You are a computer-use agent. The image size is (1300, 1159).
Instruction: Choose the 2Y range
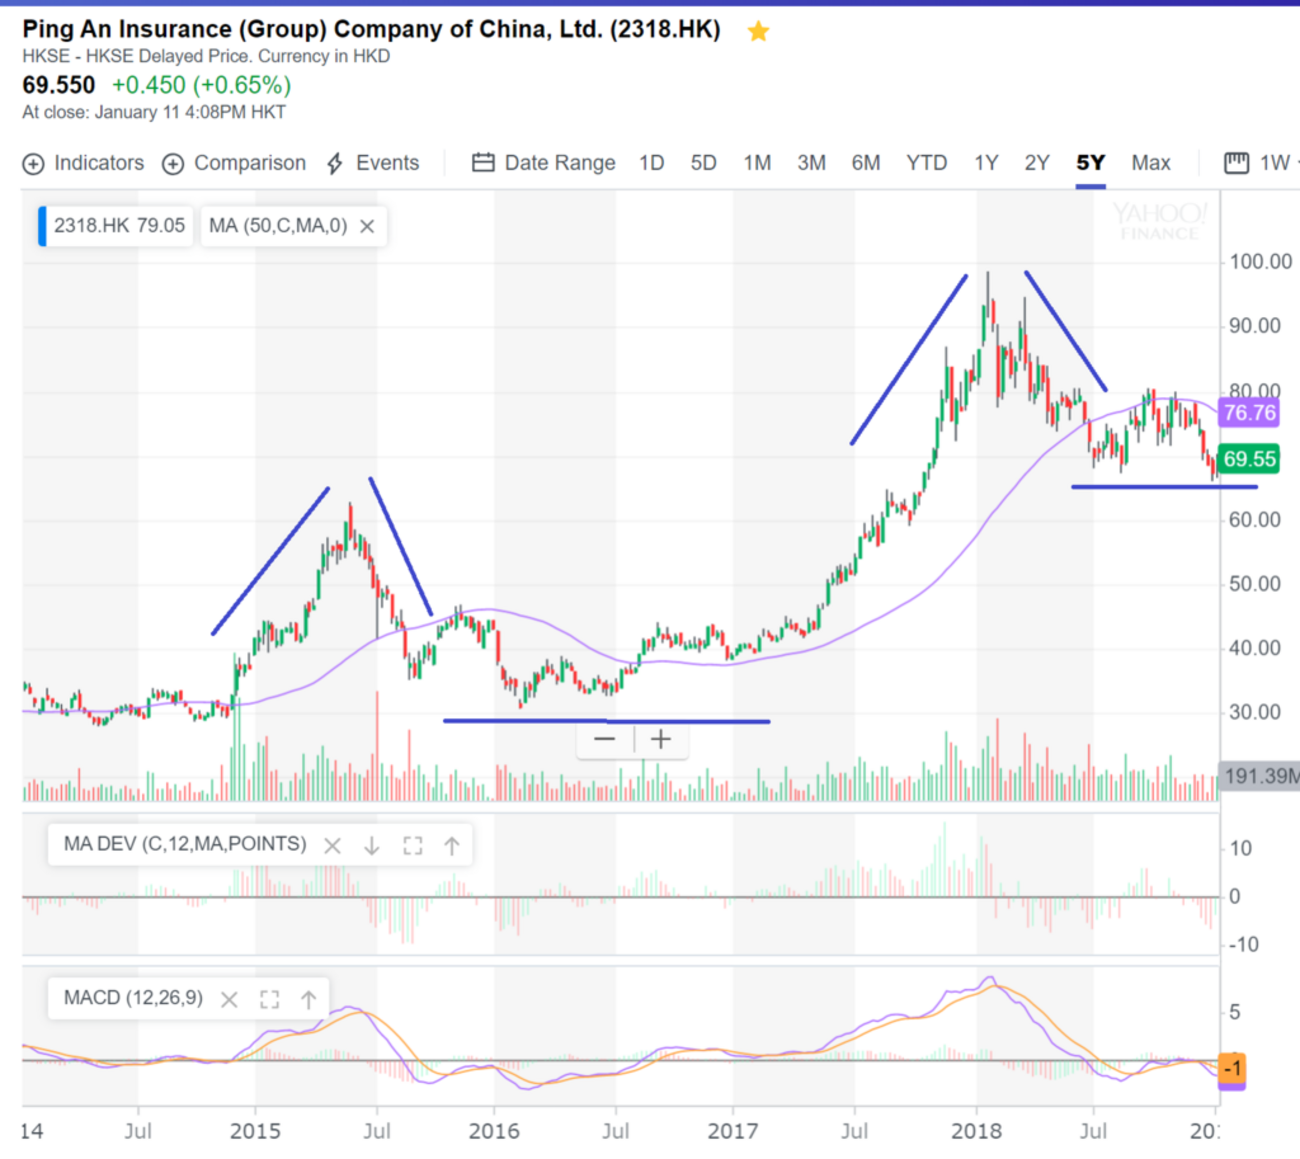tap(1037, 163)
